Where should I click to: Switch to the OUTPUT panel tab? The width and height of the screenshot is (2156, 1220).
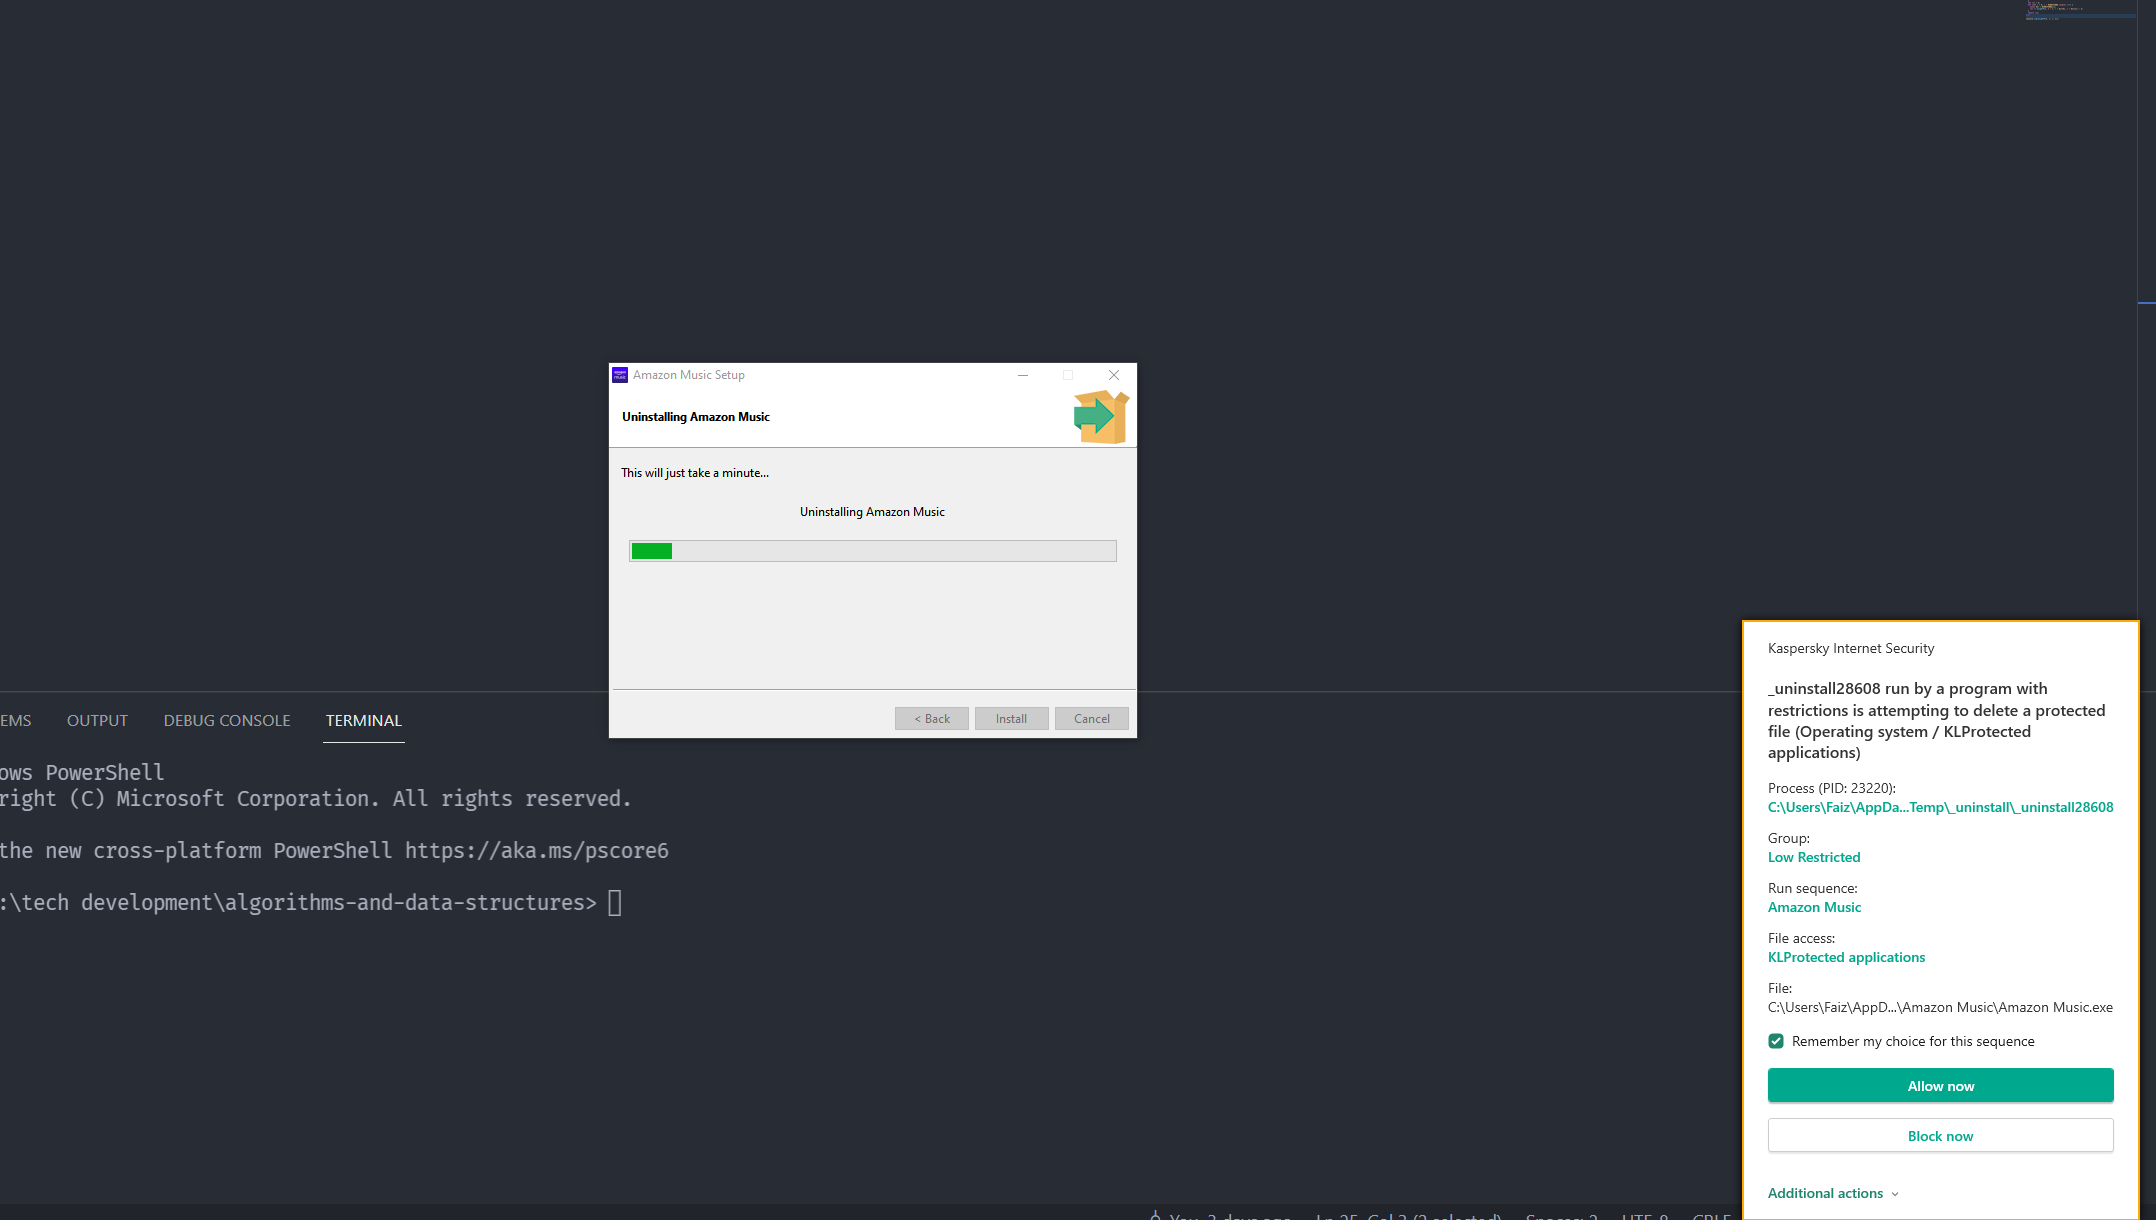point(97,720)
